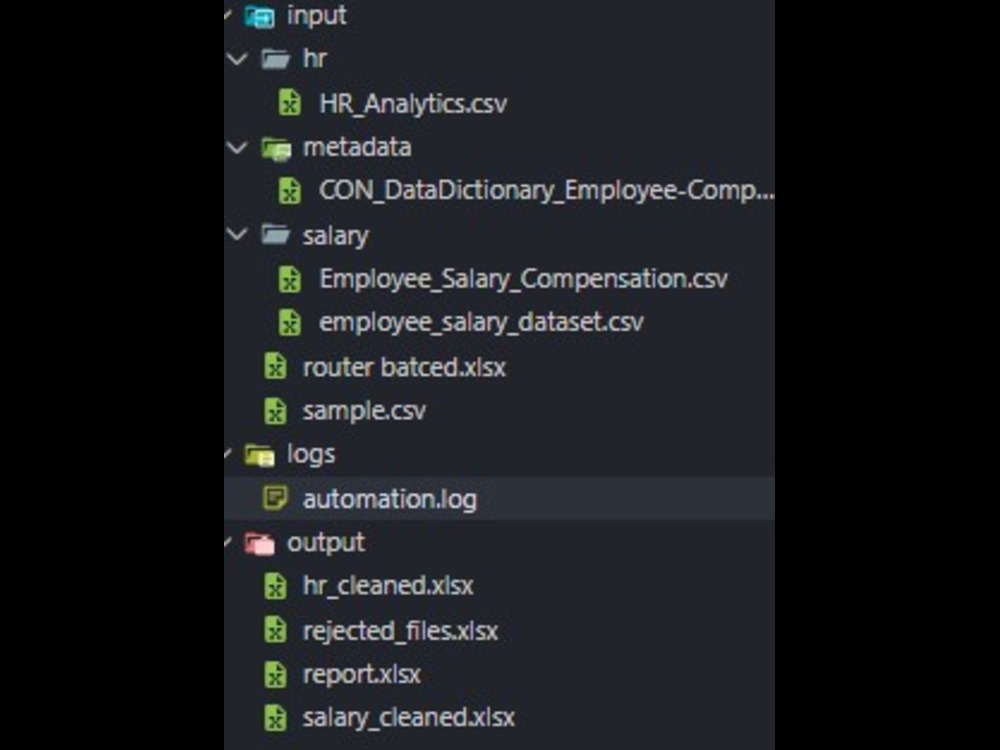Collapse the logs folder chevron
The image size is (1000, 750).
[228, 453]
